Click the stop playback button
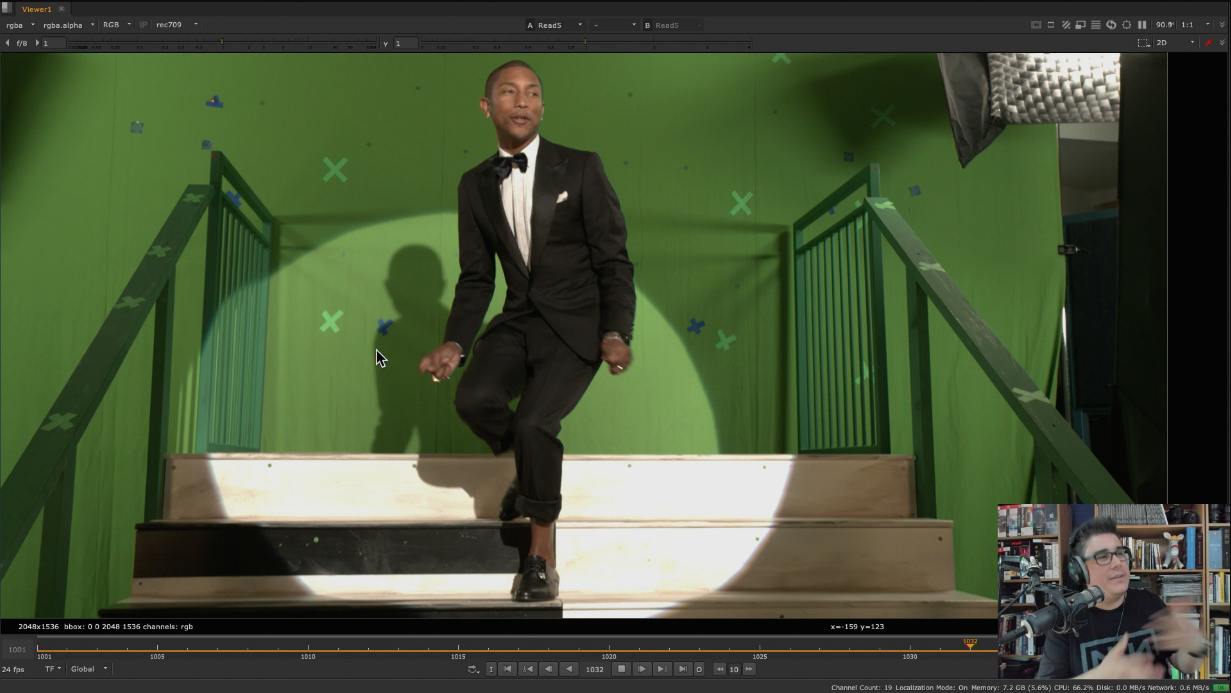This screenshot has width=1231, height=693. coord(621,669)
